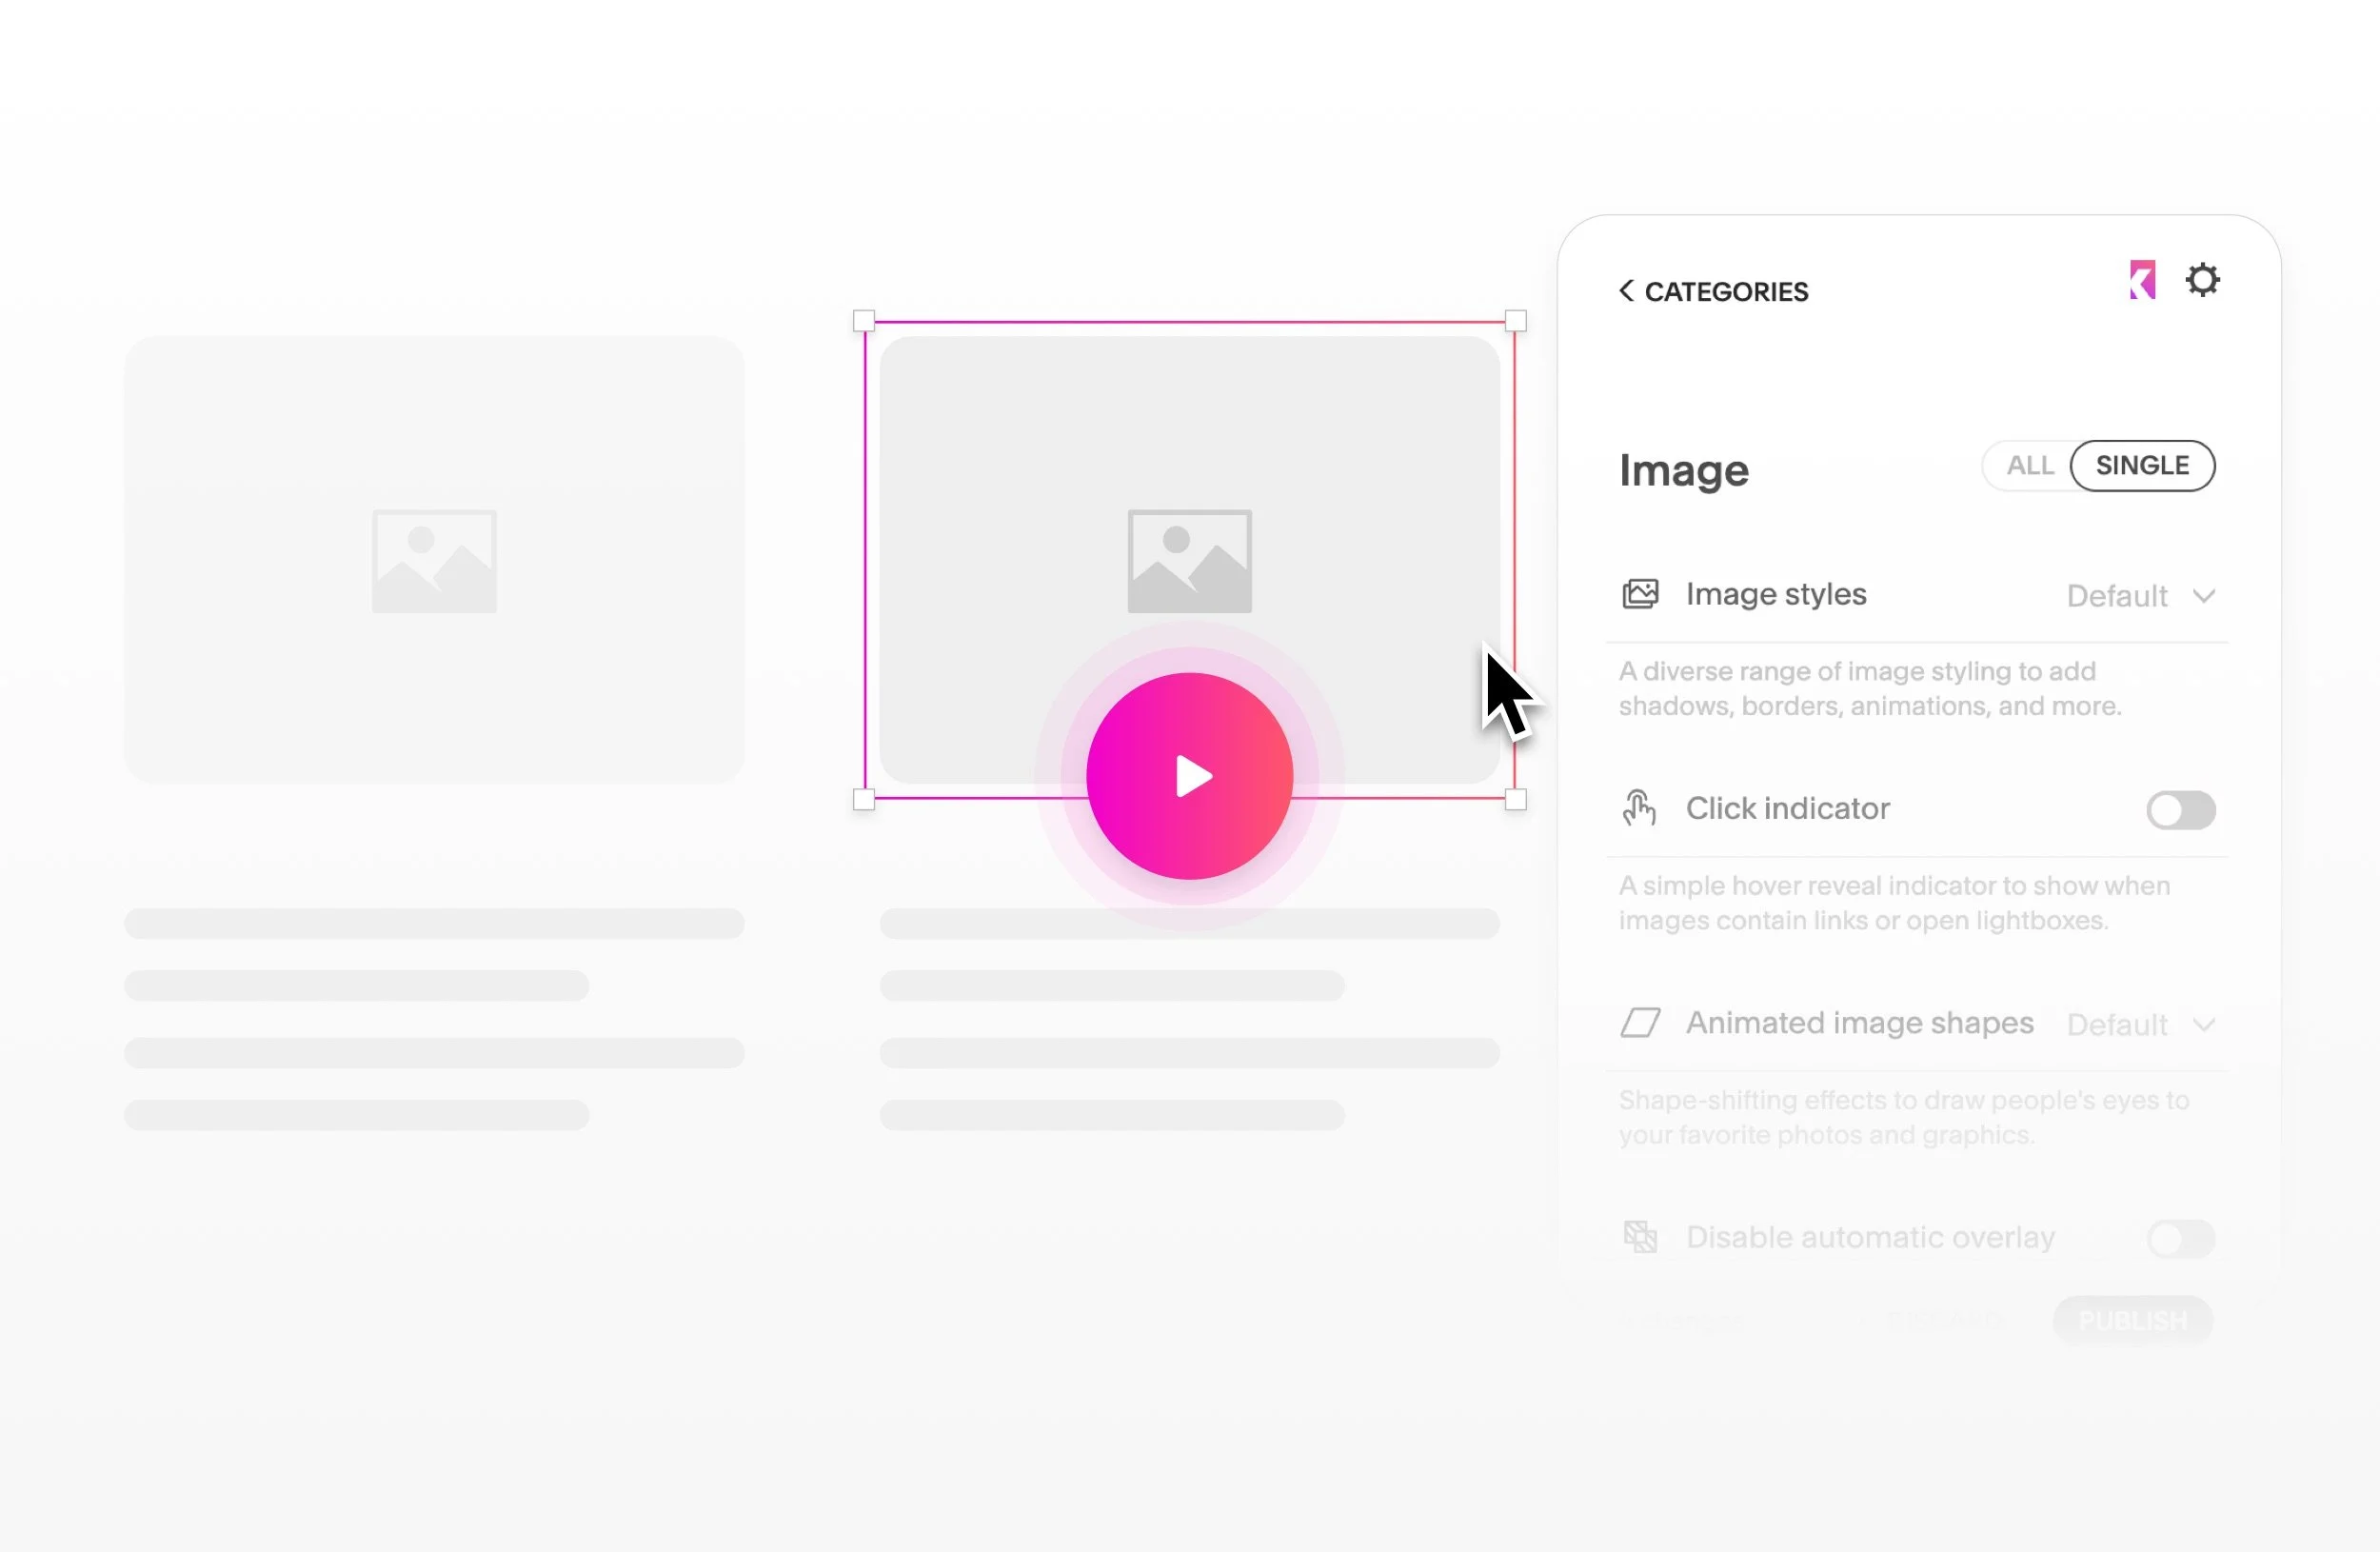Open settings via the gear icon
This screenshot has width=2380, height=1552.
click(2202, 280)
